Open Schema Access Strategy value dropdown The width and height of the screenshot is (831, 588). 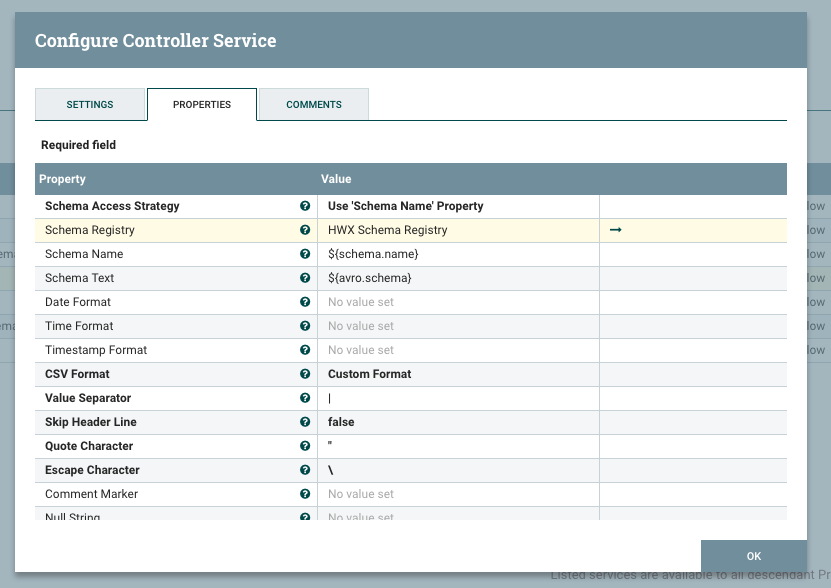coord(457,206)
